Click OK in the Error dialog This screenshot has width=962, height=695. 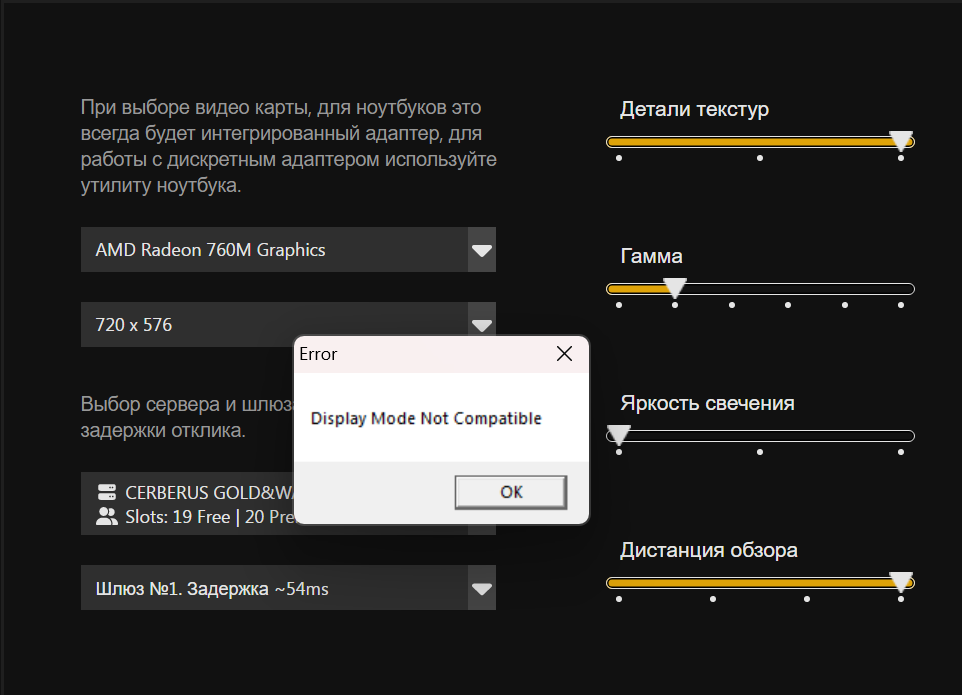coord(510,492)
